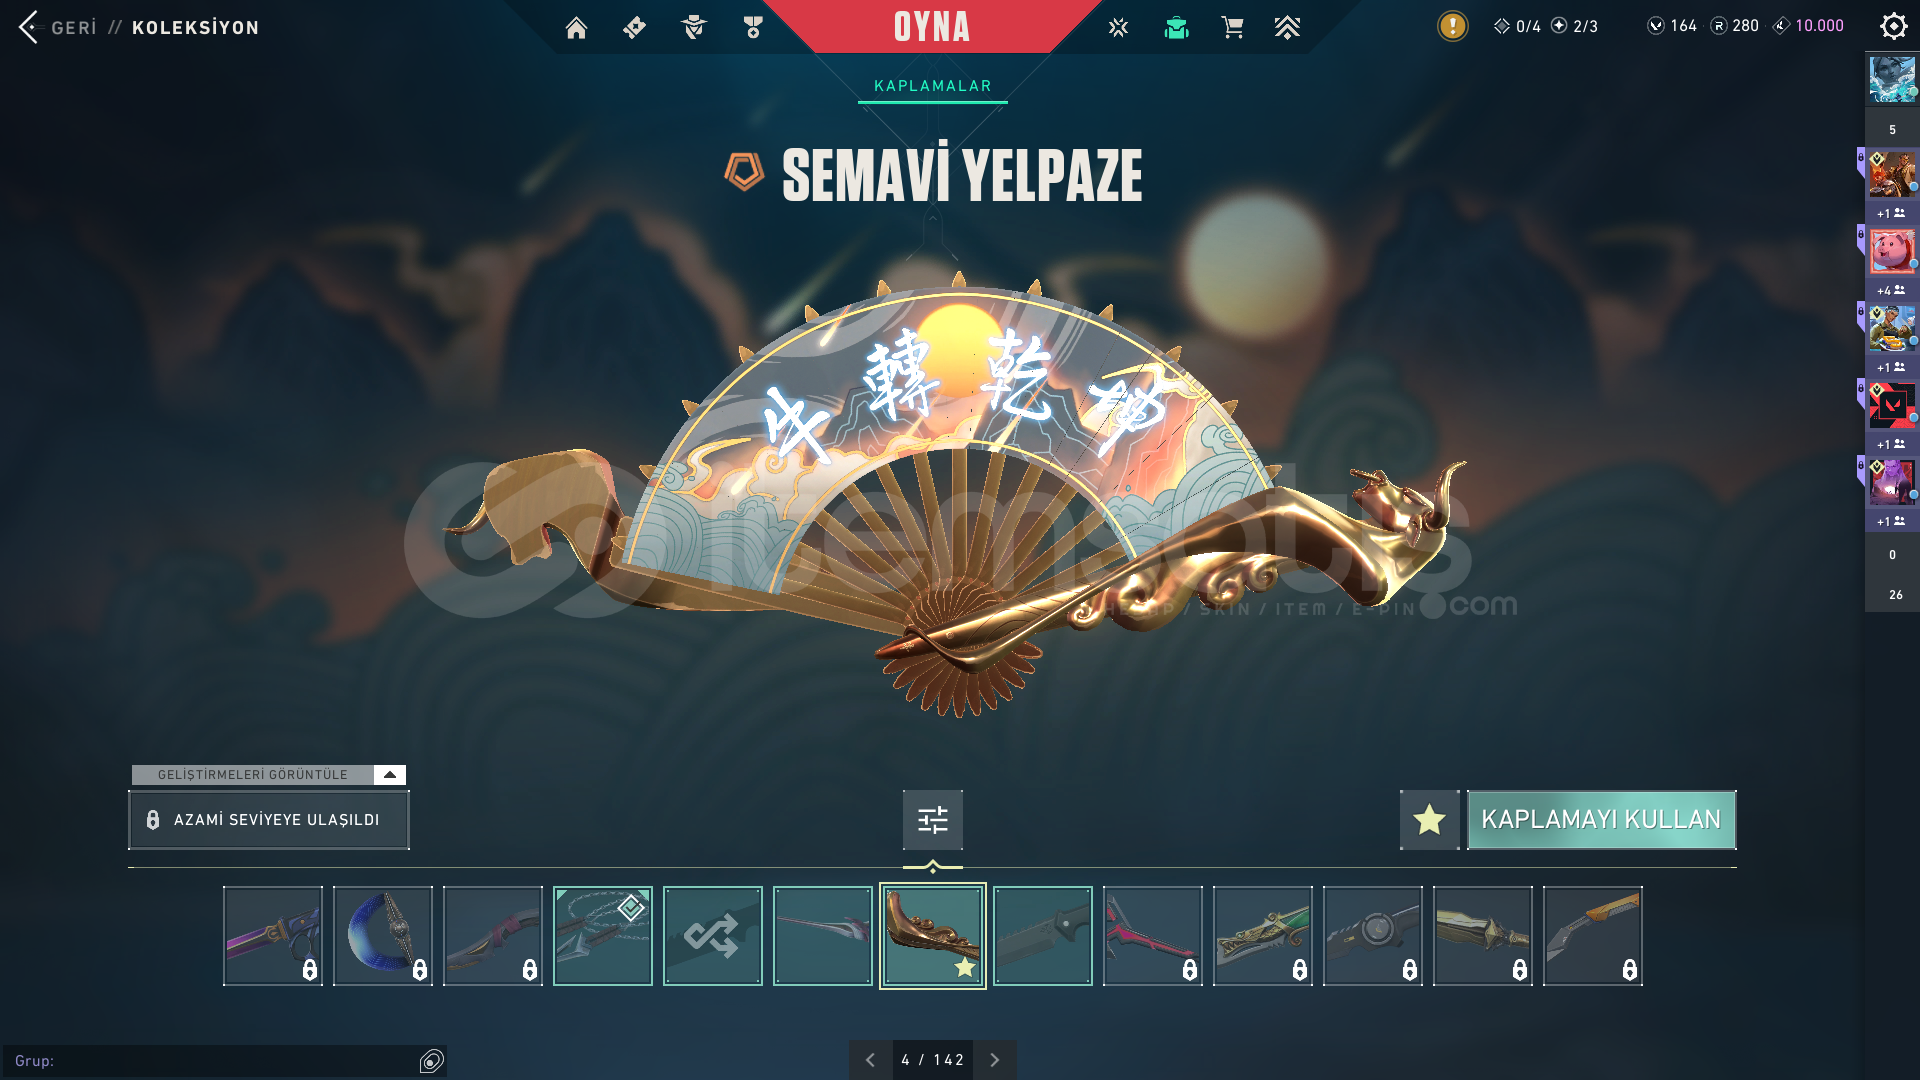Open the store cart icon
The width and height of the screenshot is (1920, 1080).
[1232, 28]
